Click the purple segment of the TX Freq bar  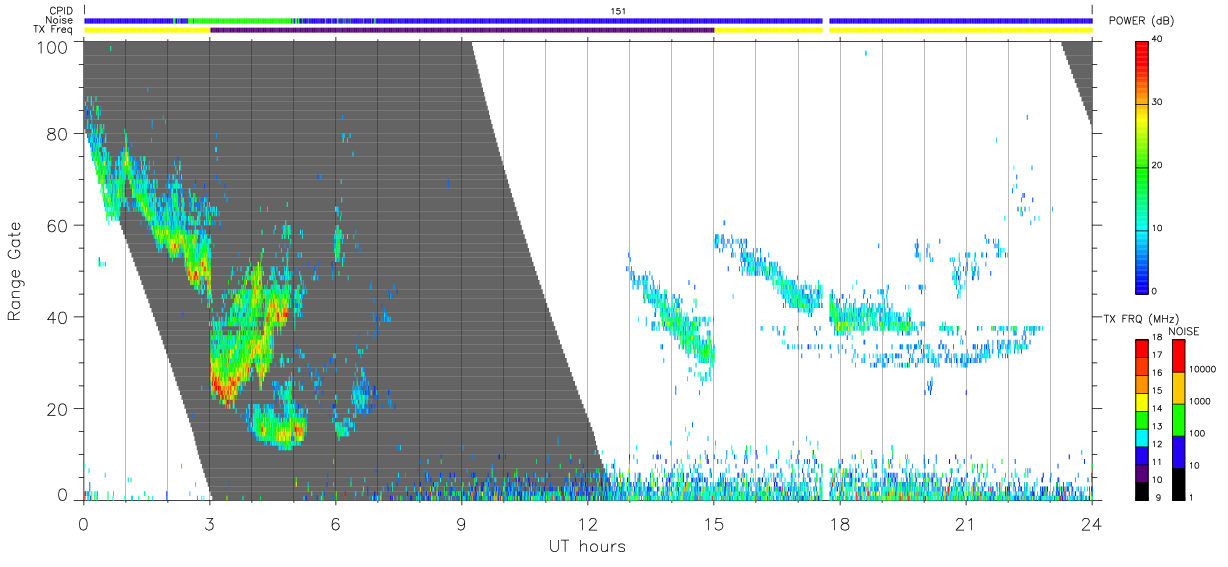(x=462, y=30)
